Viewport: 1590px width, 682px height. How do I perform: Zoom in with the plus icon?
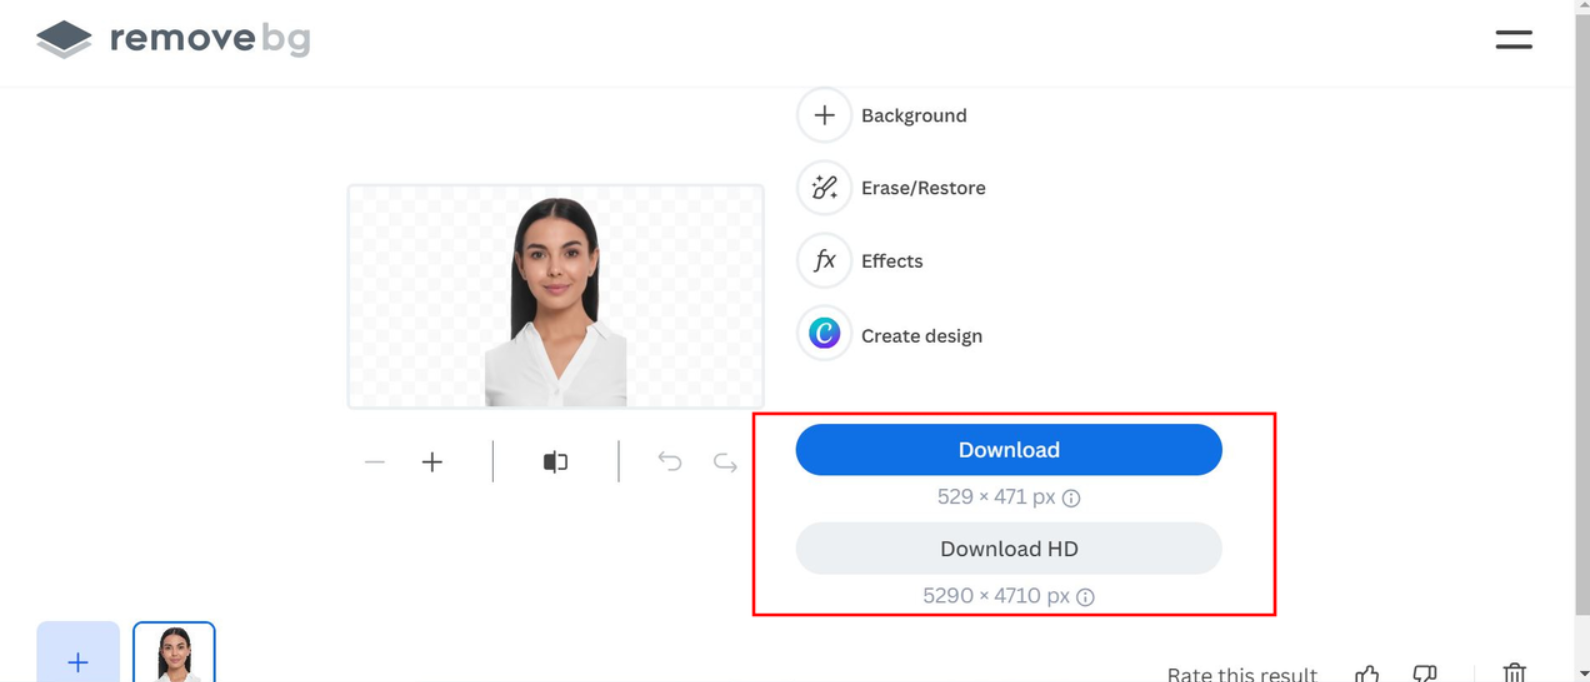tap(432, 462)
